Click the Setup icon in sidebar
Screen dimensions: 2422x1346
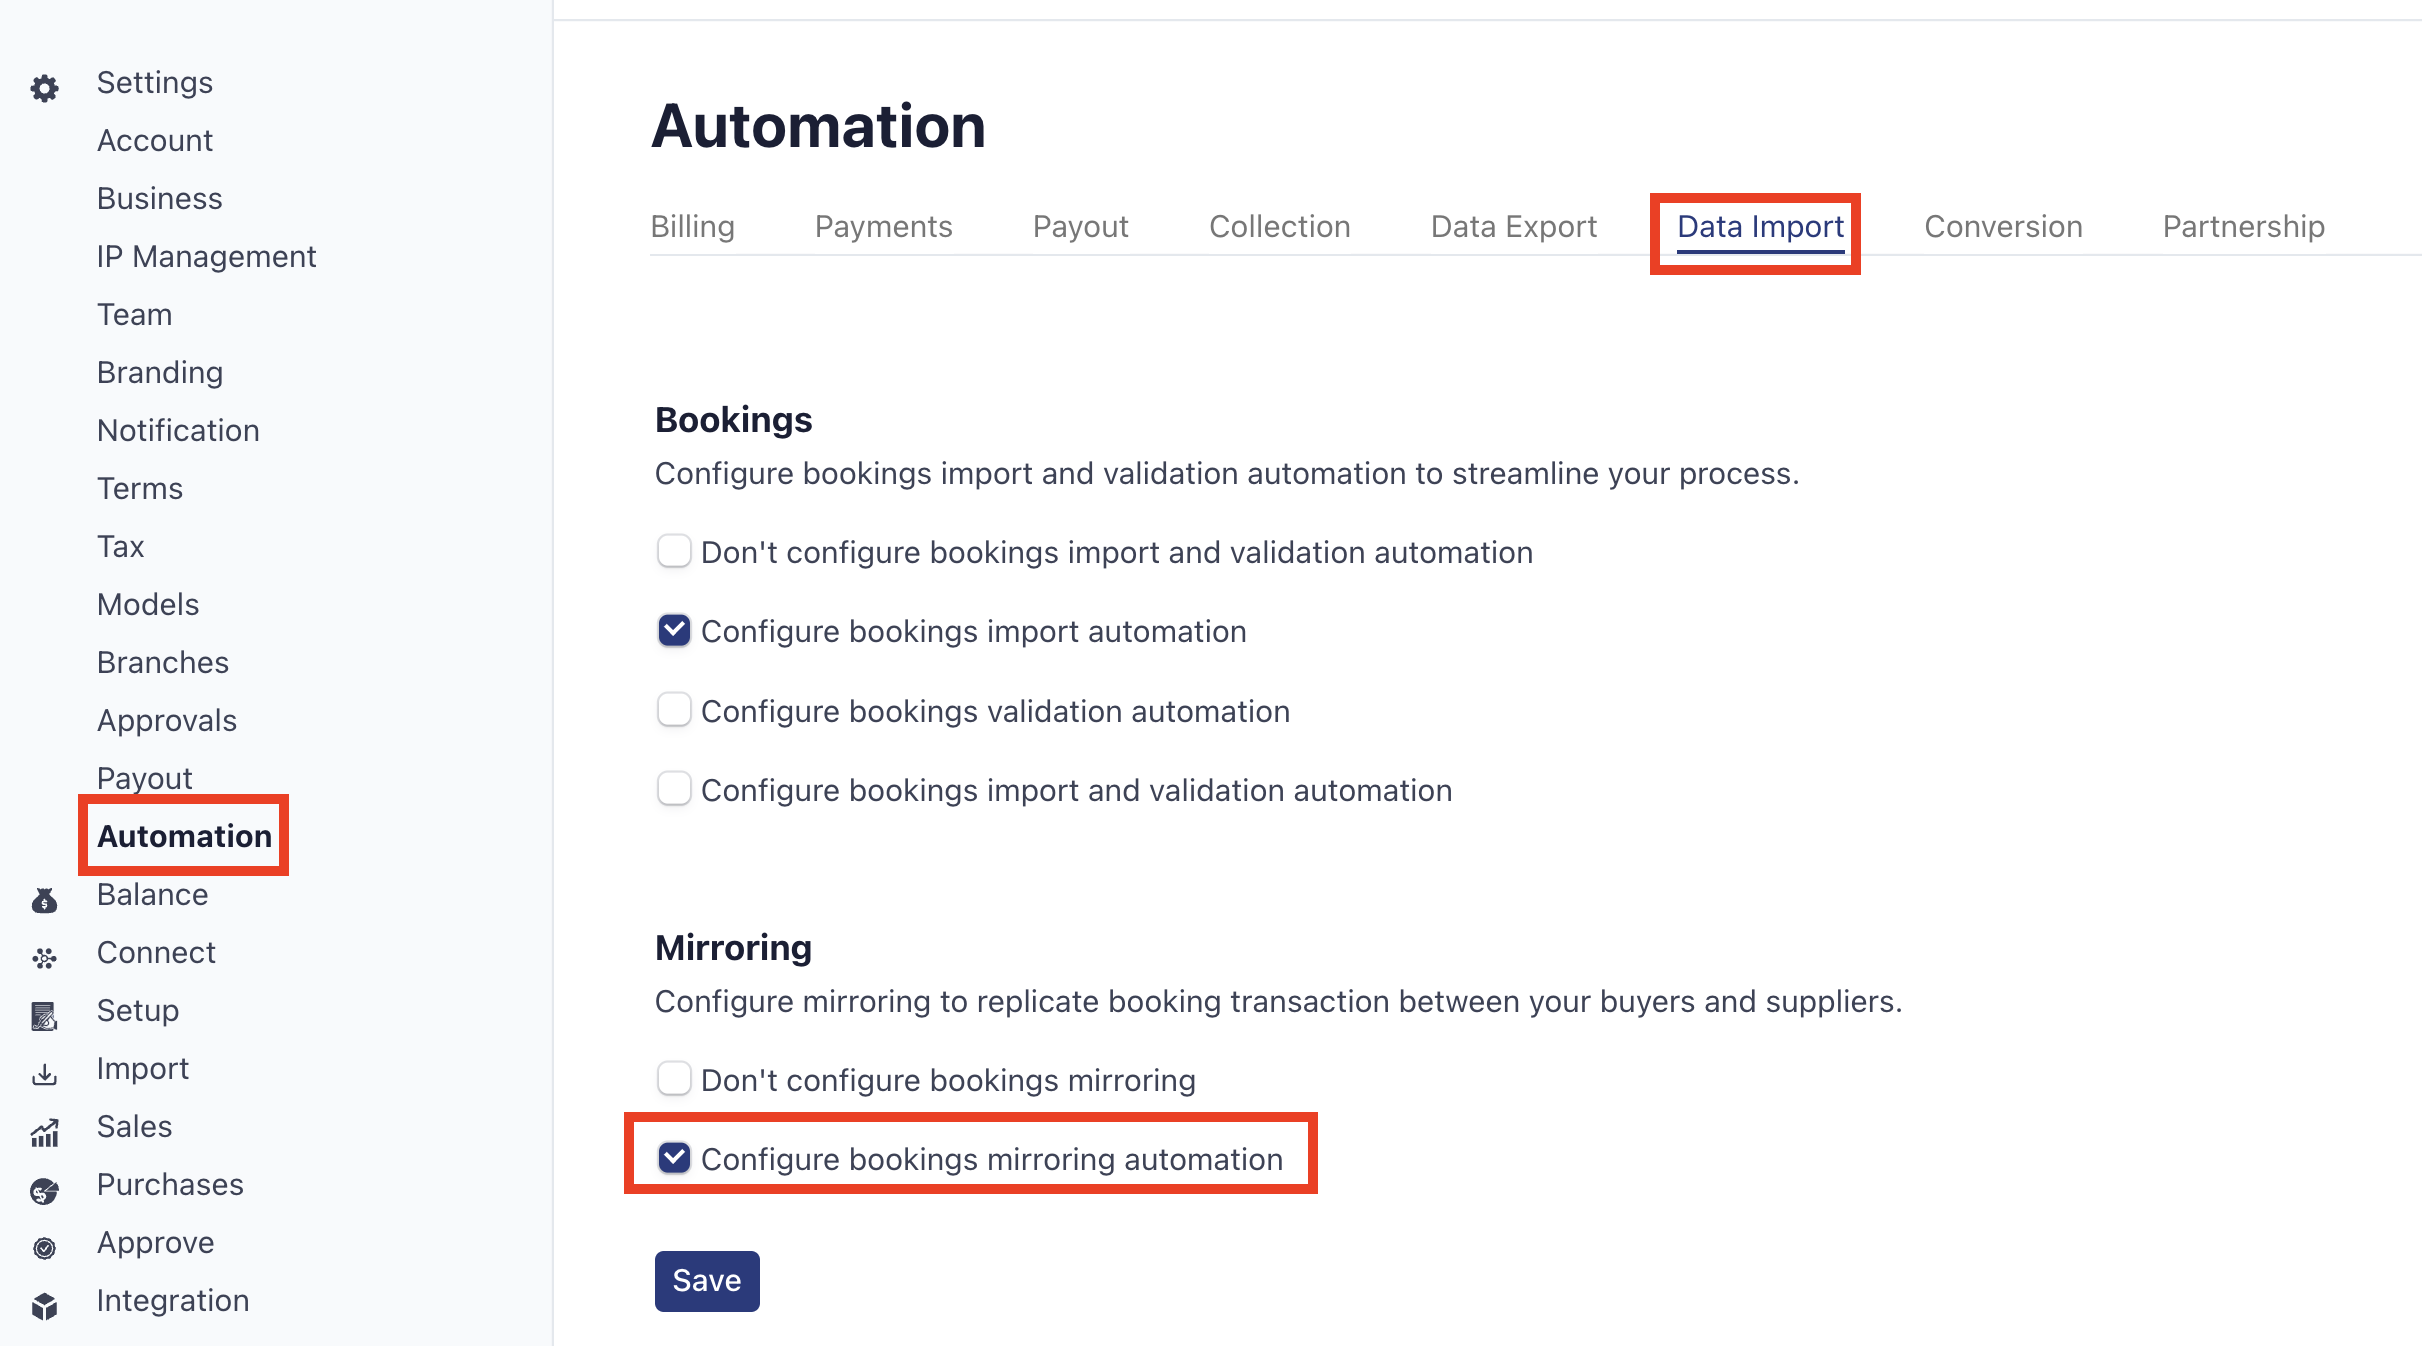coord(44,1017)
